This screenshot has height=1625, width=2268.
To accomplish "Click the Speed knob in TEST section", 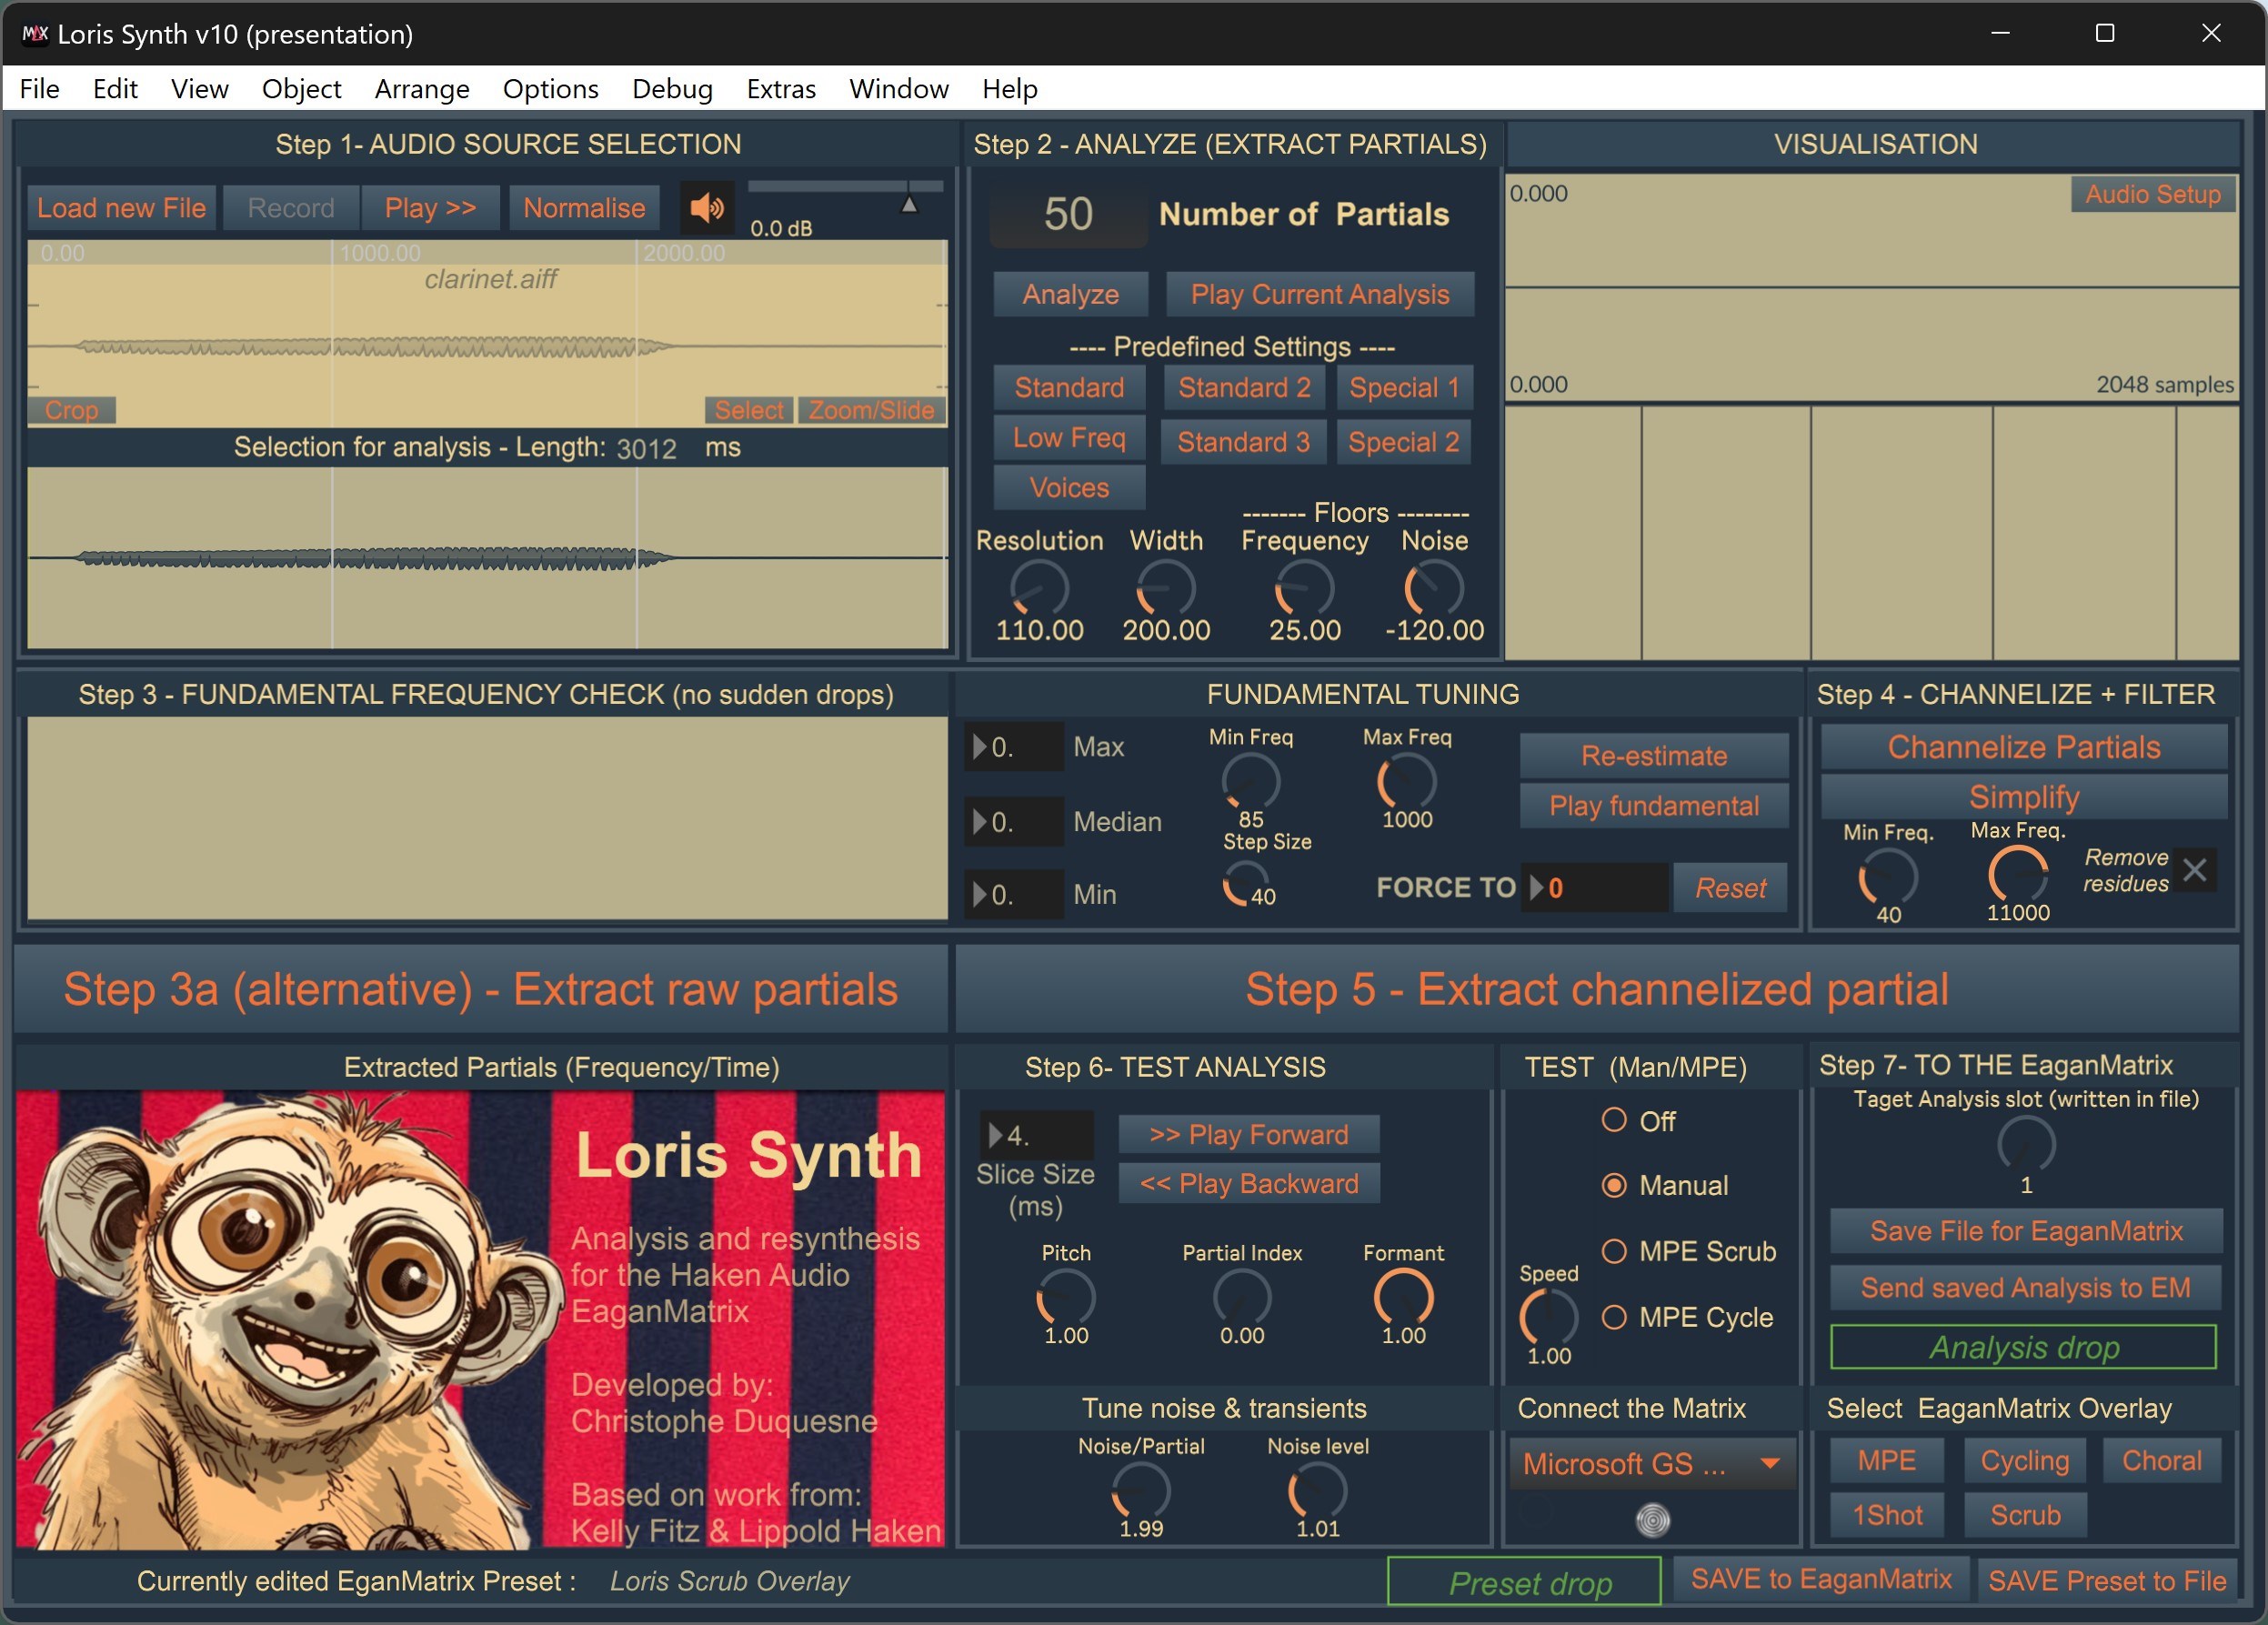I will click(1548, 1317).
